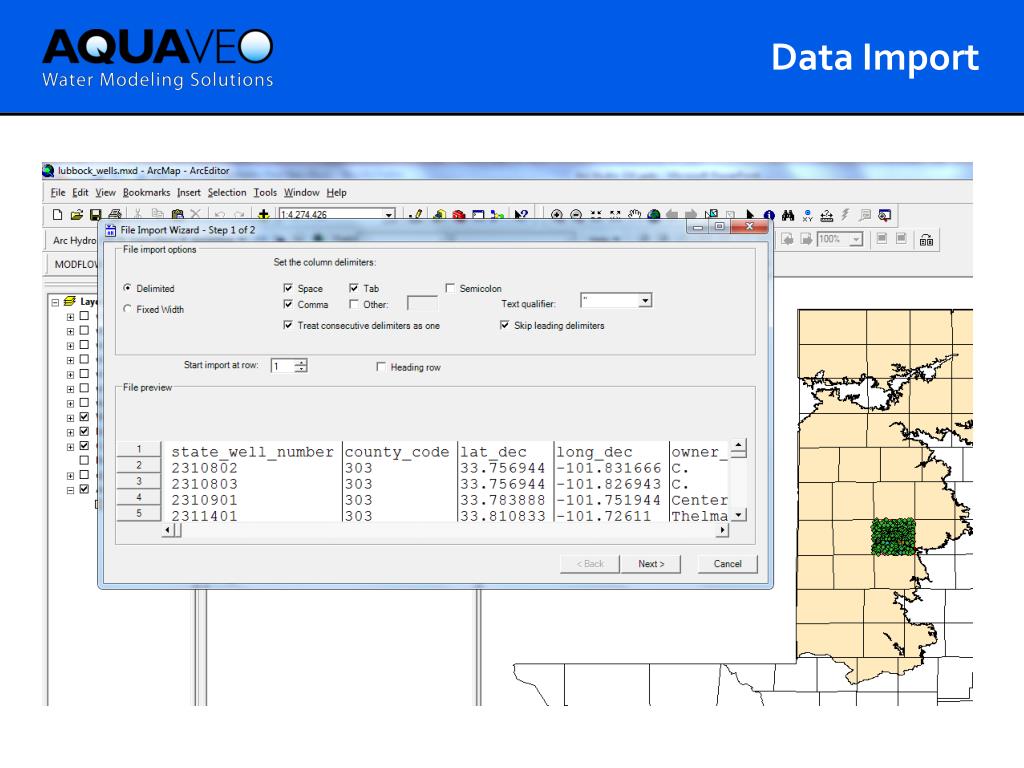Click the Paste clipboard icon
The width and height of the screenshot is (1024, 768).
pos(177,214)
